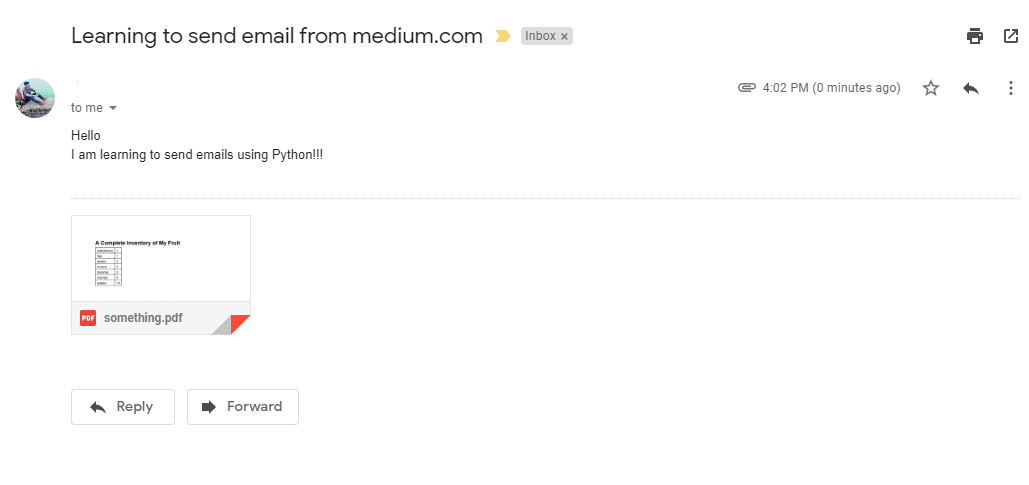Click the Inbox label chip text
Image resolution: width=1029 pixels, height=485 pixels.
coord(540,36)
